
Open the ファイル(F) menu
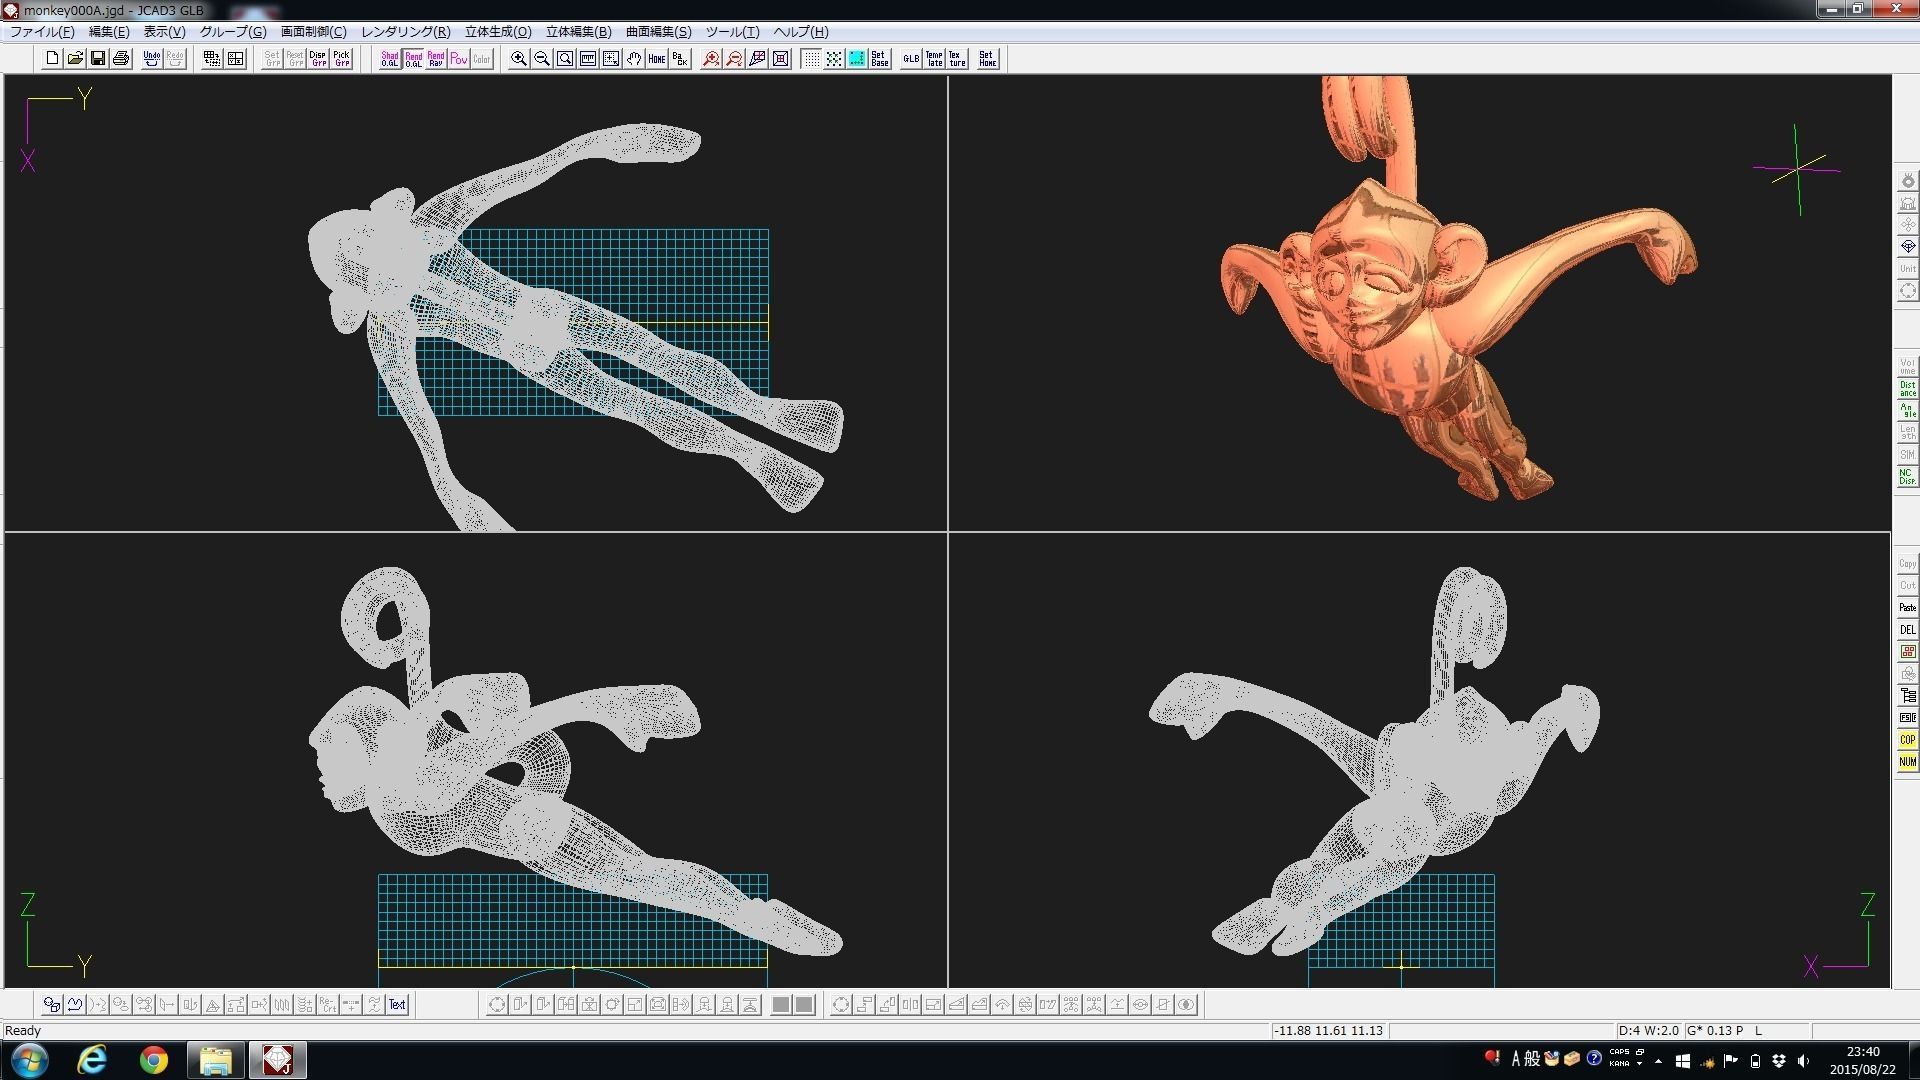[42, 32]
